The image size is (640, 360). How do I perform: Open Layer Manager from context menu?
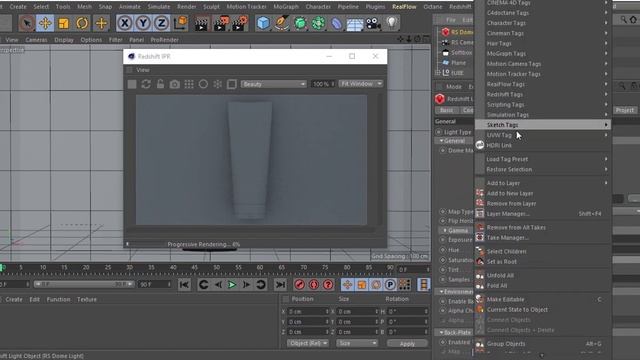point(542,214)
